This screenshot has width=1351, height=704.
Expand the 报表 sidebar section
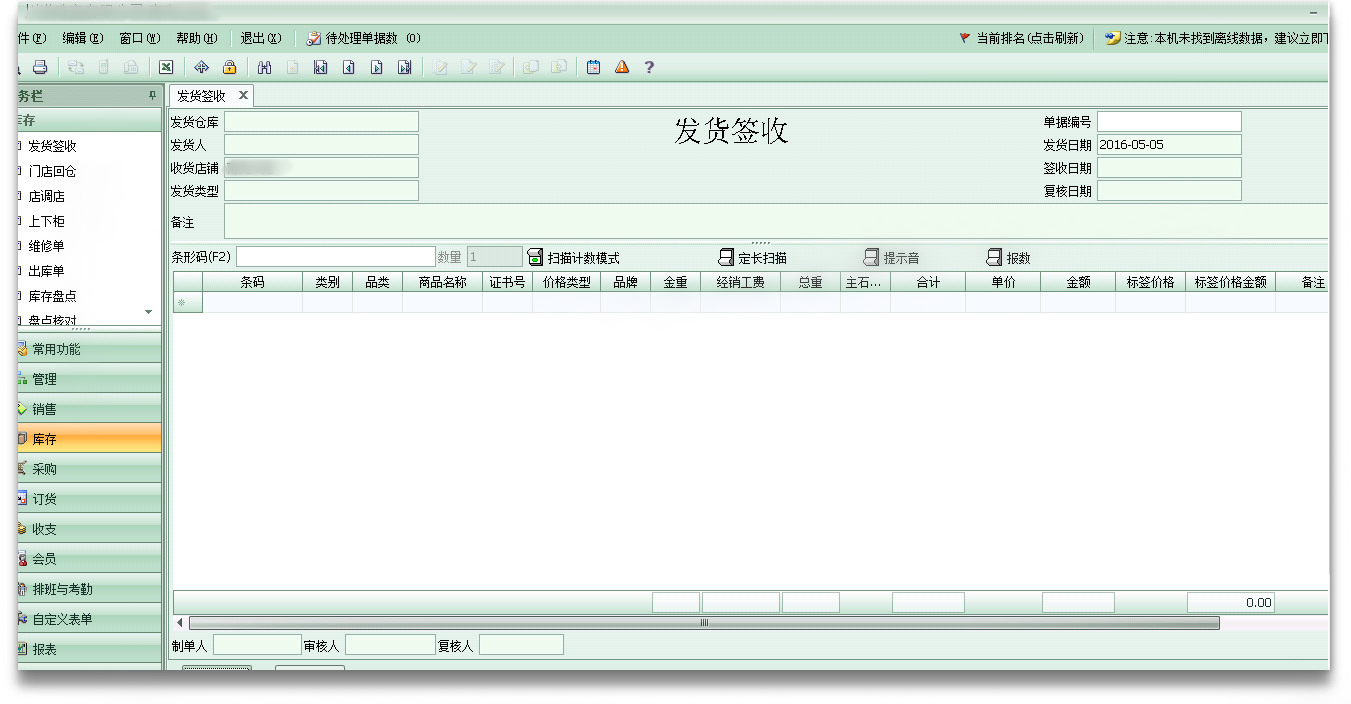click(x=89, y=649)
